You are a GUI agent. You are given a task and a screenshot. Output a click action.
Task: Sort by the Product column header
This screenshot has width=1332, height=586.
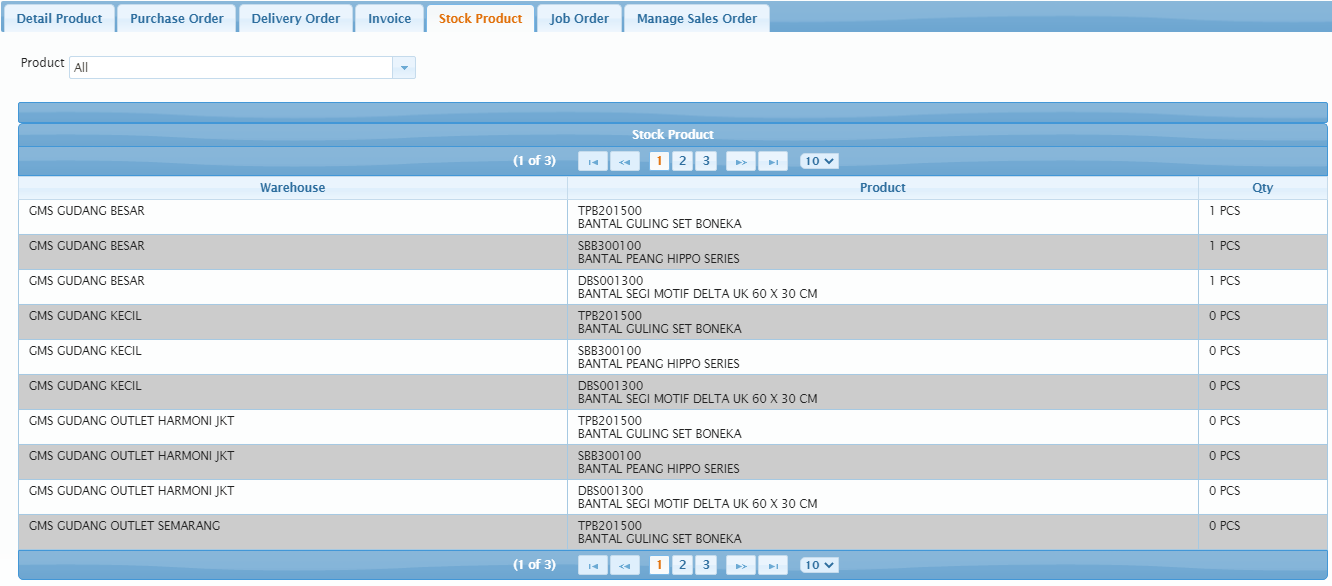(x=883, y=188)
